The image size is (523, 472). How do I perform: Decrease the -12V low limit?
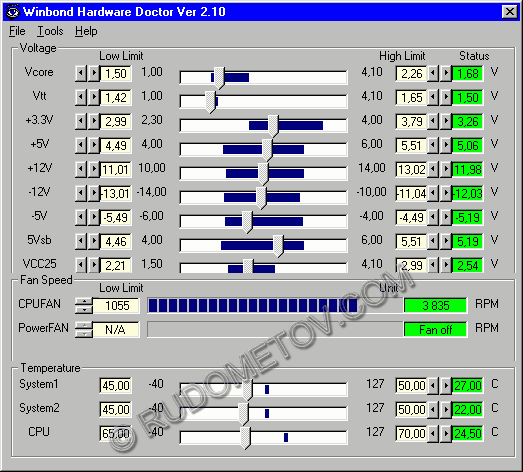pyautogui.click(x=81, y=193)
